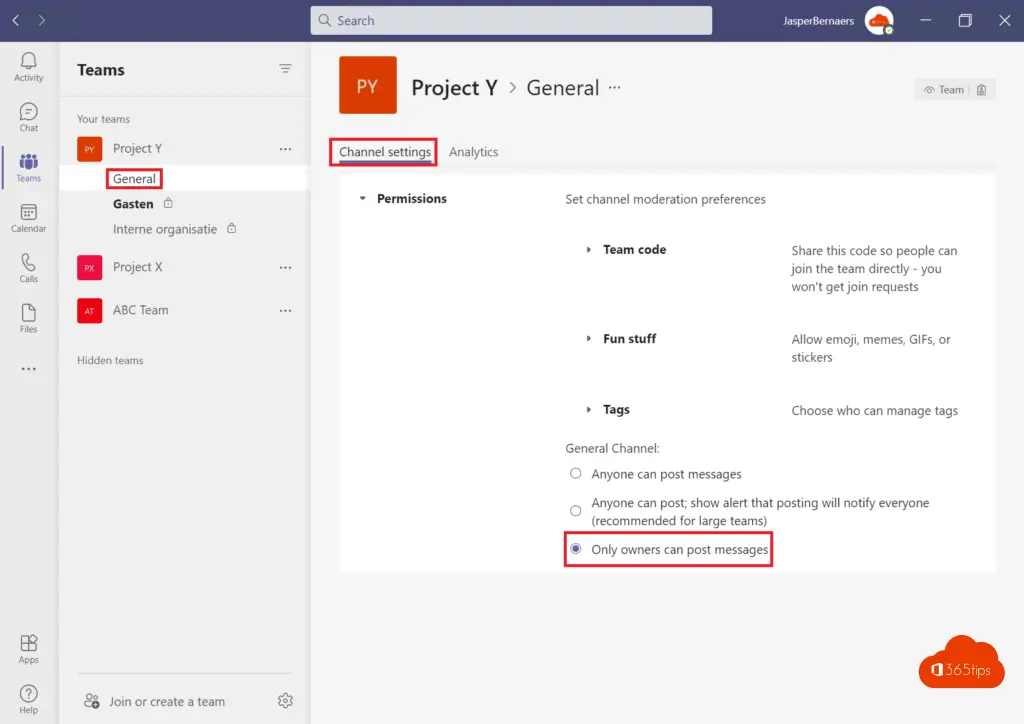1024x724 pixels.
Task: Collapse the Permissions section
Action: 362,198
